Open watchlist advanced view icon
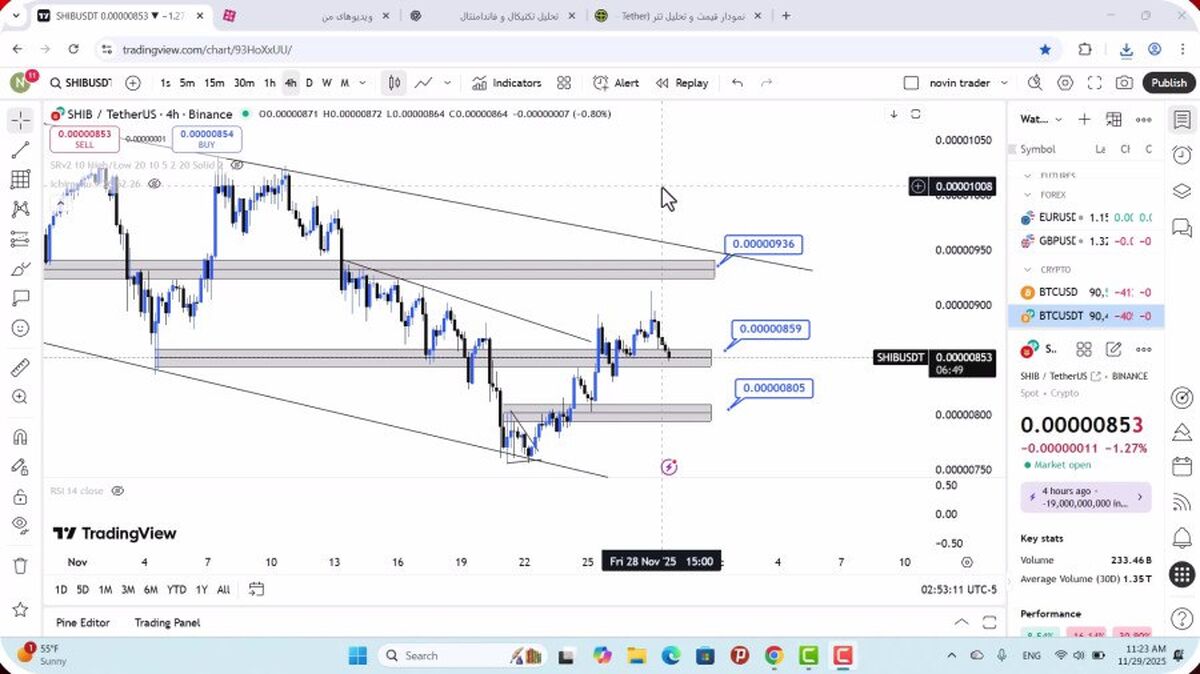Screen dimensions: 1200x674 pyautogui.click(x=1114, y=119)
